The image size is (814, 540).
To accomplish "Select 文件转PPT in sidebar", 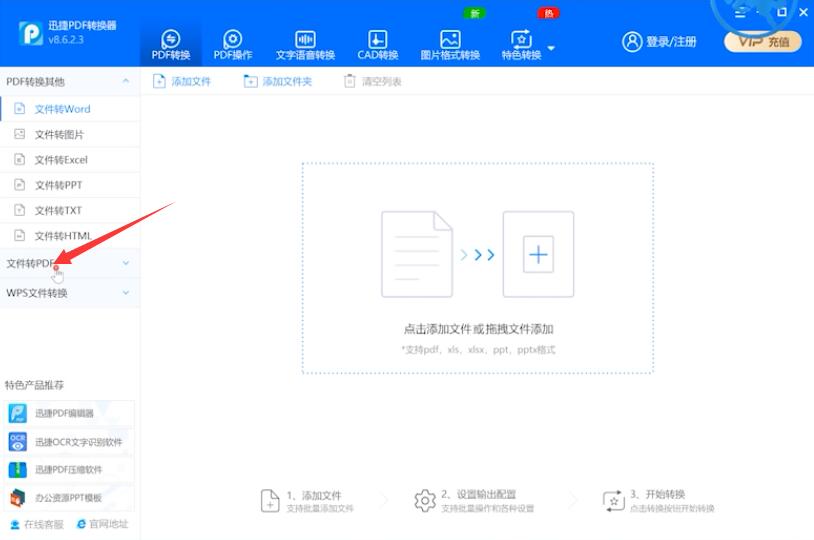I will click(x=70, y=185).
